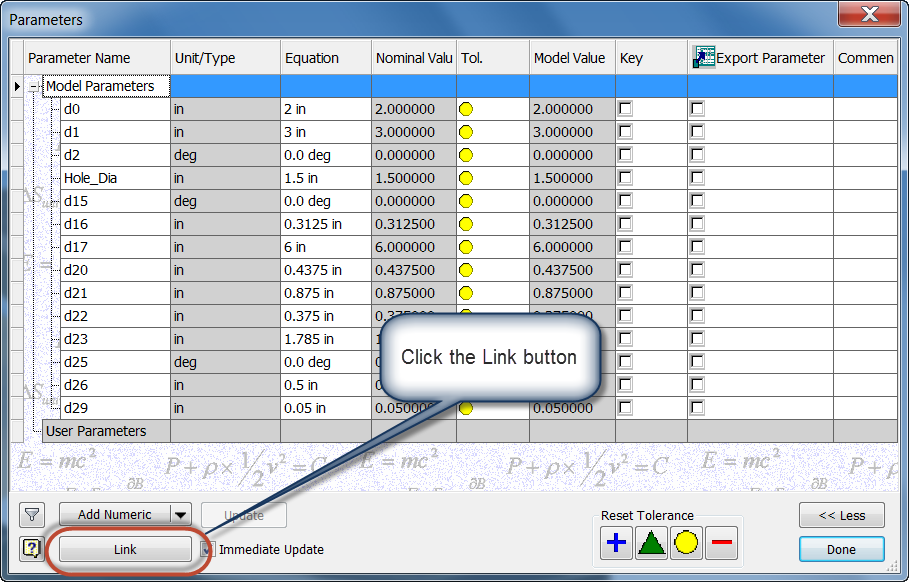Click the Link button
Image resolution: width=909 pixels, height=582 pixels.
tap(124, 549)
